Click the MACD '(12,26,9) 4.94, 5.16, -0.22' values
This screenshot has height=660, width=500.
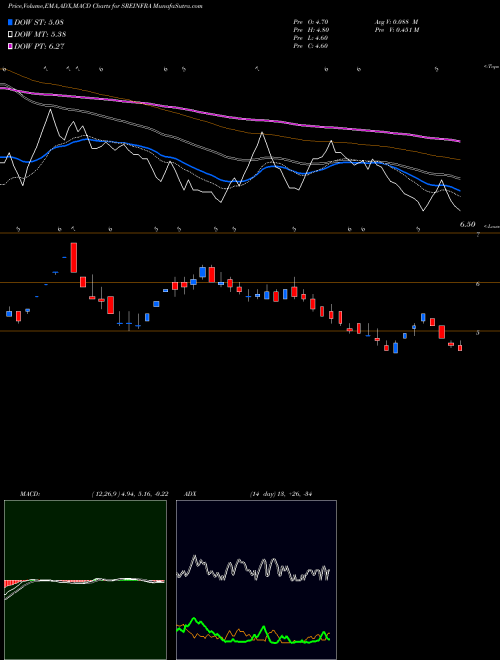(130, 494)
